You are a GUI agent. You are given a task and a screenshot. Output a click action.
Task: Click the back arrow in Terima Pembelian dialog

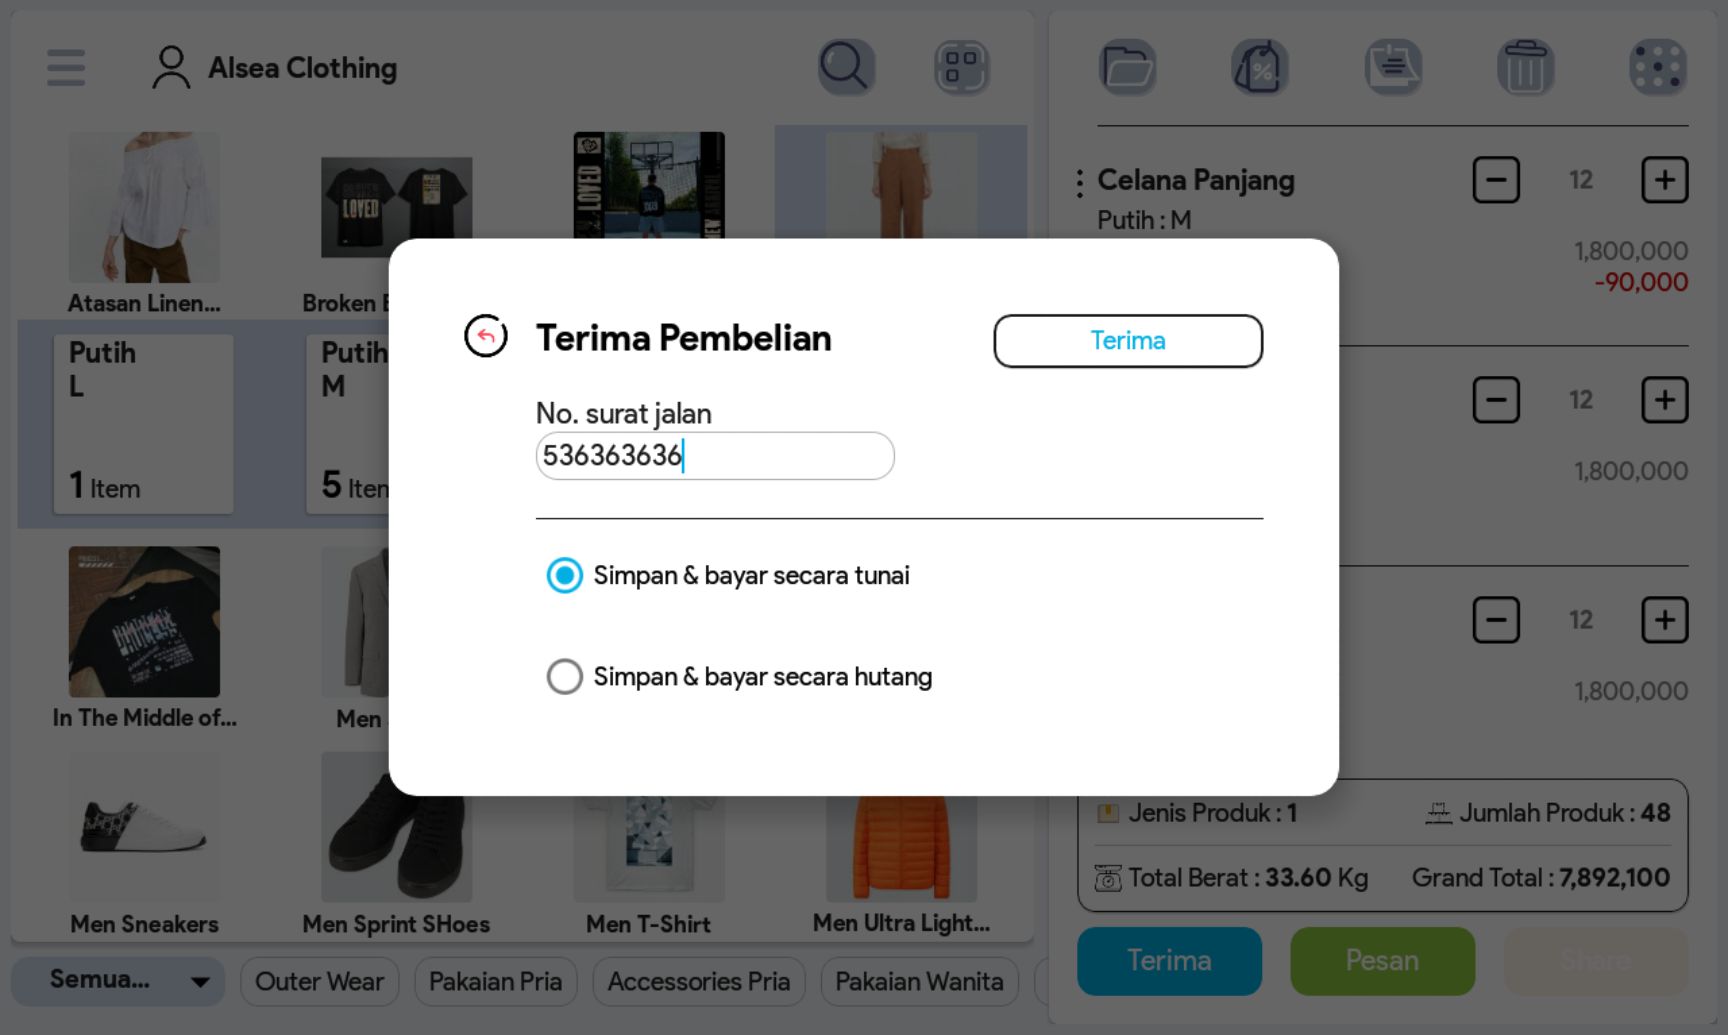tap(486, 336)
